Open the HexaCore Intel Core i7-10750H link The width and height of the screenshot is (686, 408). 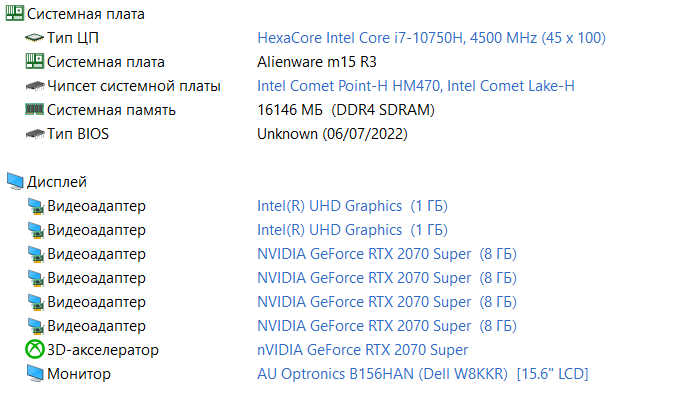[431, 38]
